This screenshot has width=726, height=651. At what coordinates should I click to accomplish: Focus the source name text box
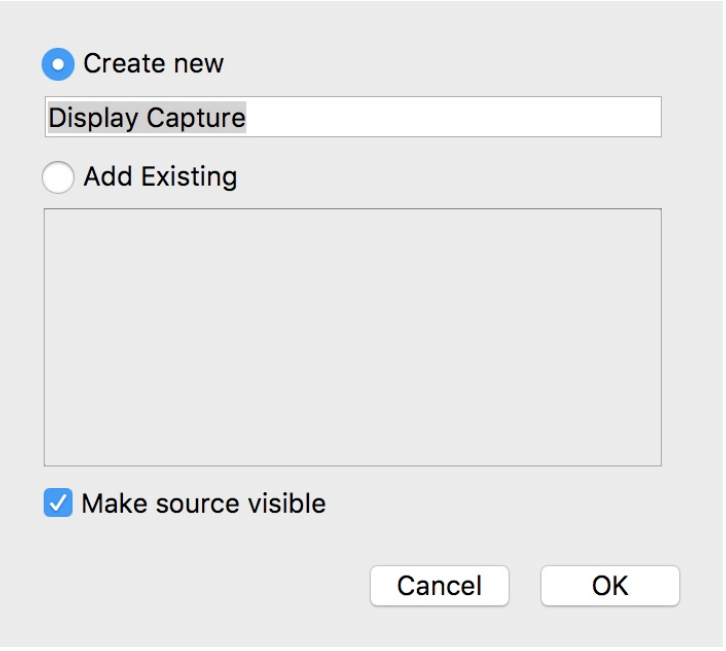[353, 117]
